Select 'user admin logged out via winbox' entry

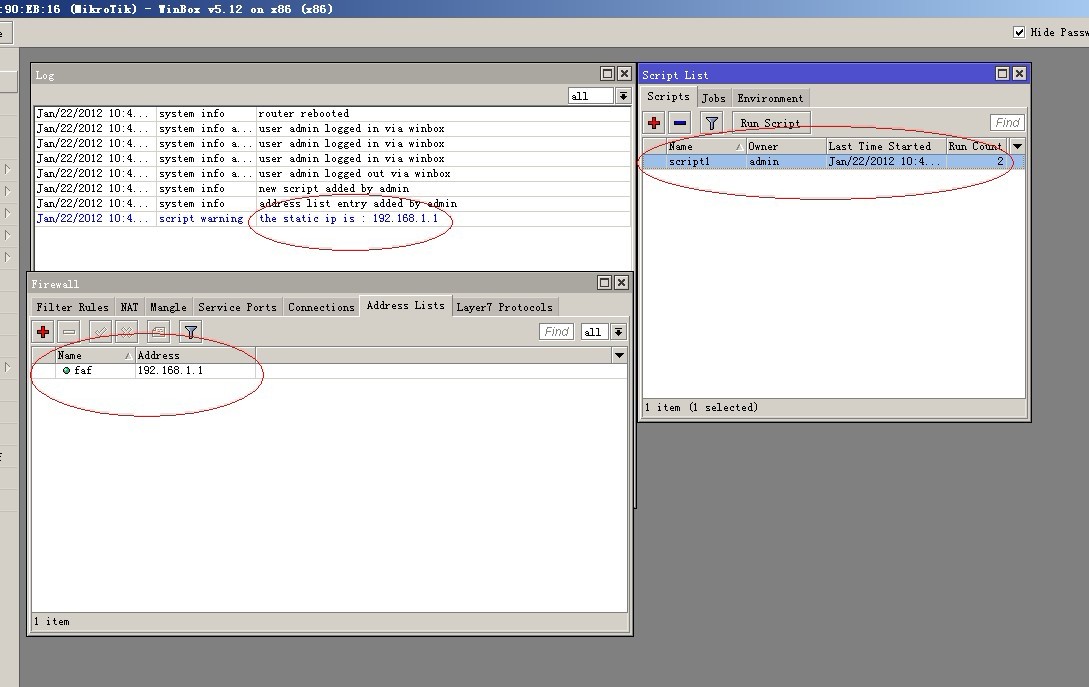tap(332, 174)
